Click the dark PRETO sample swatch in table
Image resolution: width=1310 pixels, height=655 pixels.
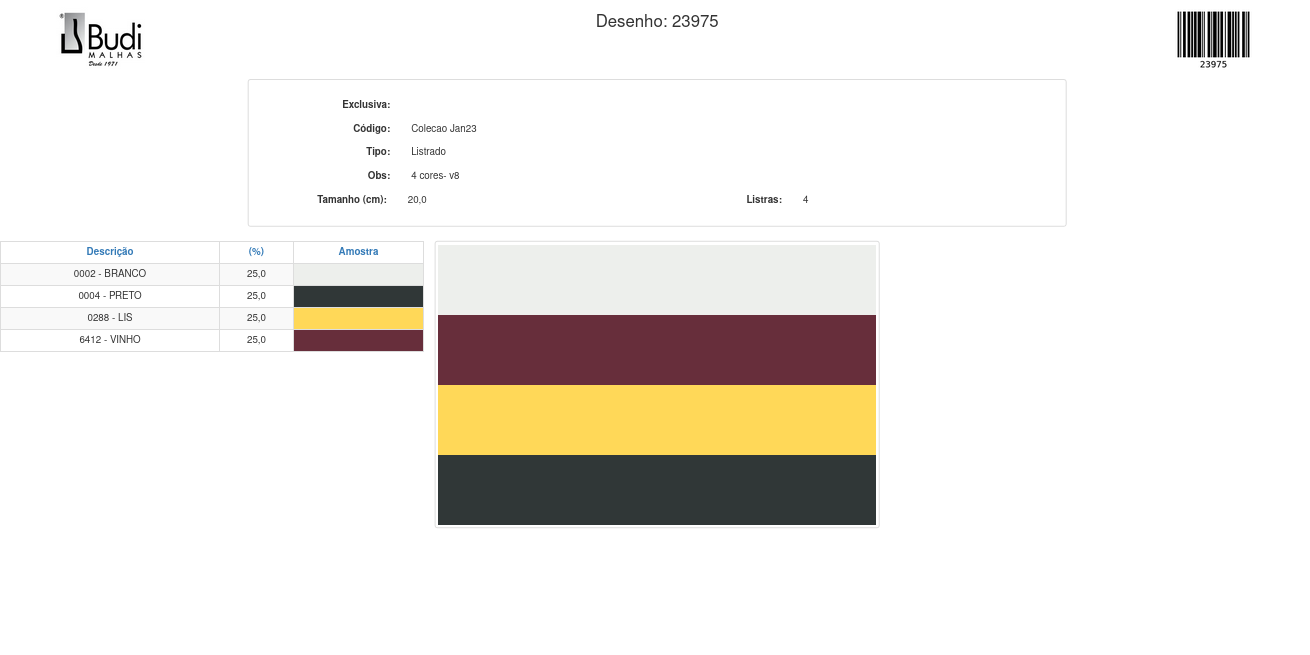(358, 296)
